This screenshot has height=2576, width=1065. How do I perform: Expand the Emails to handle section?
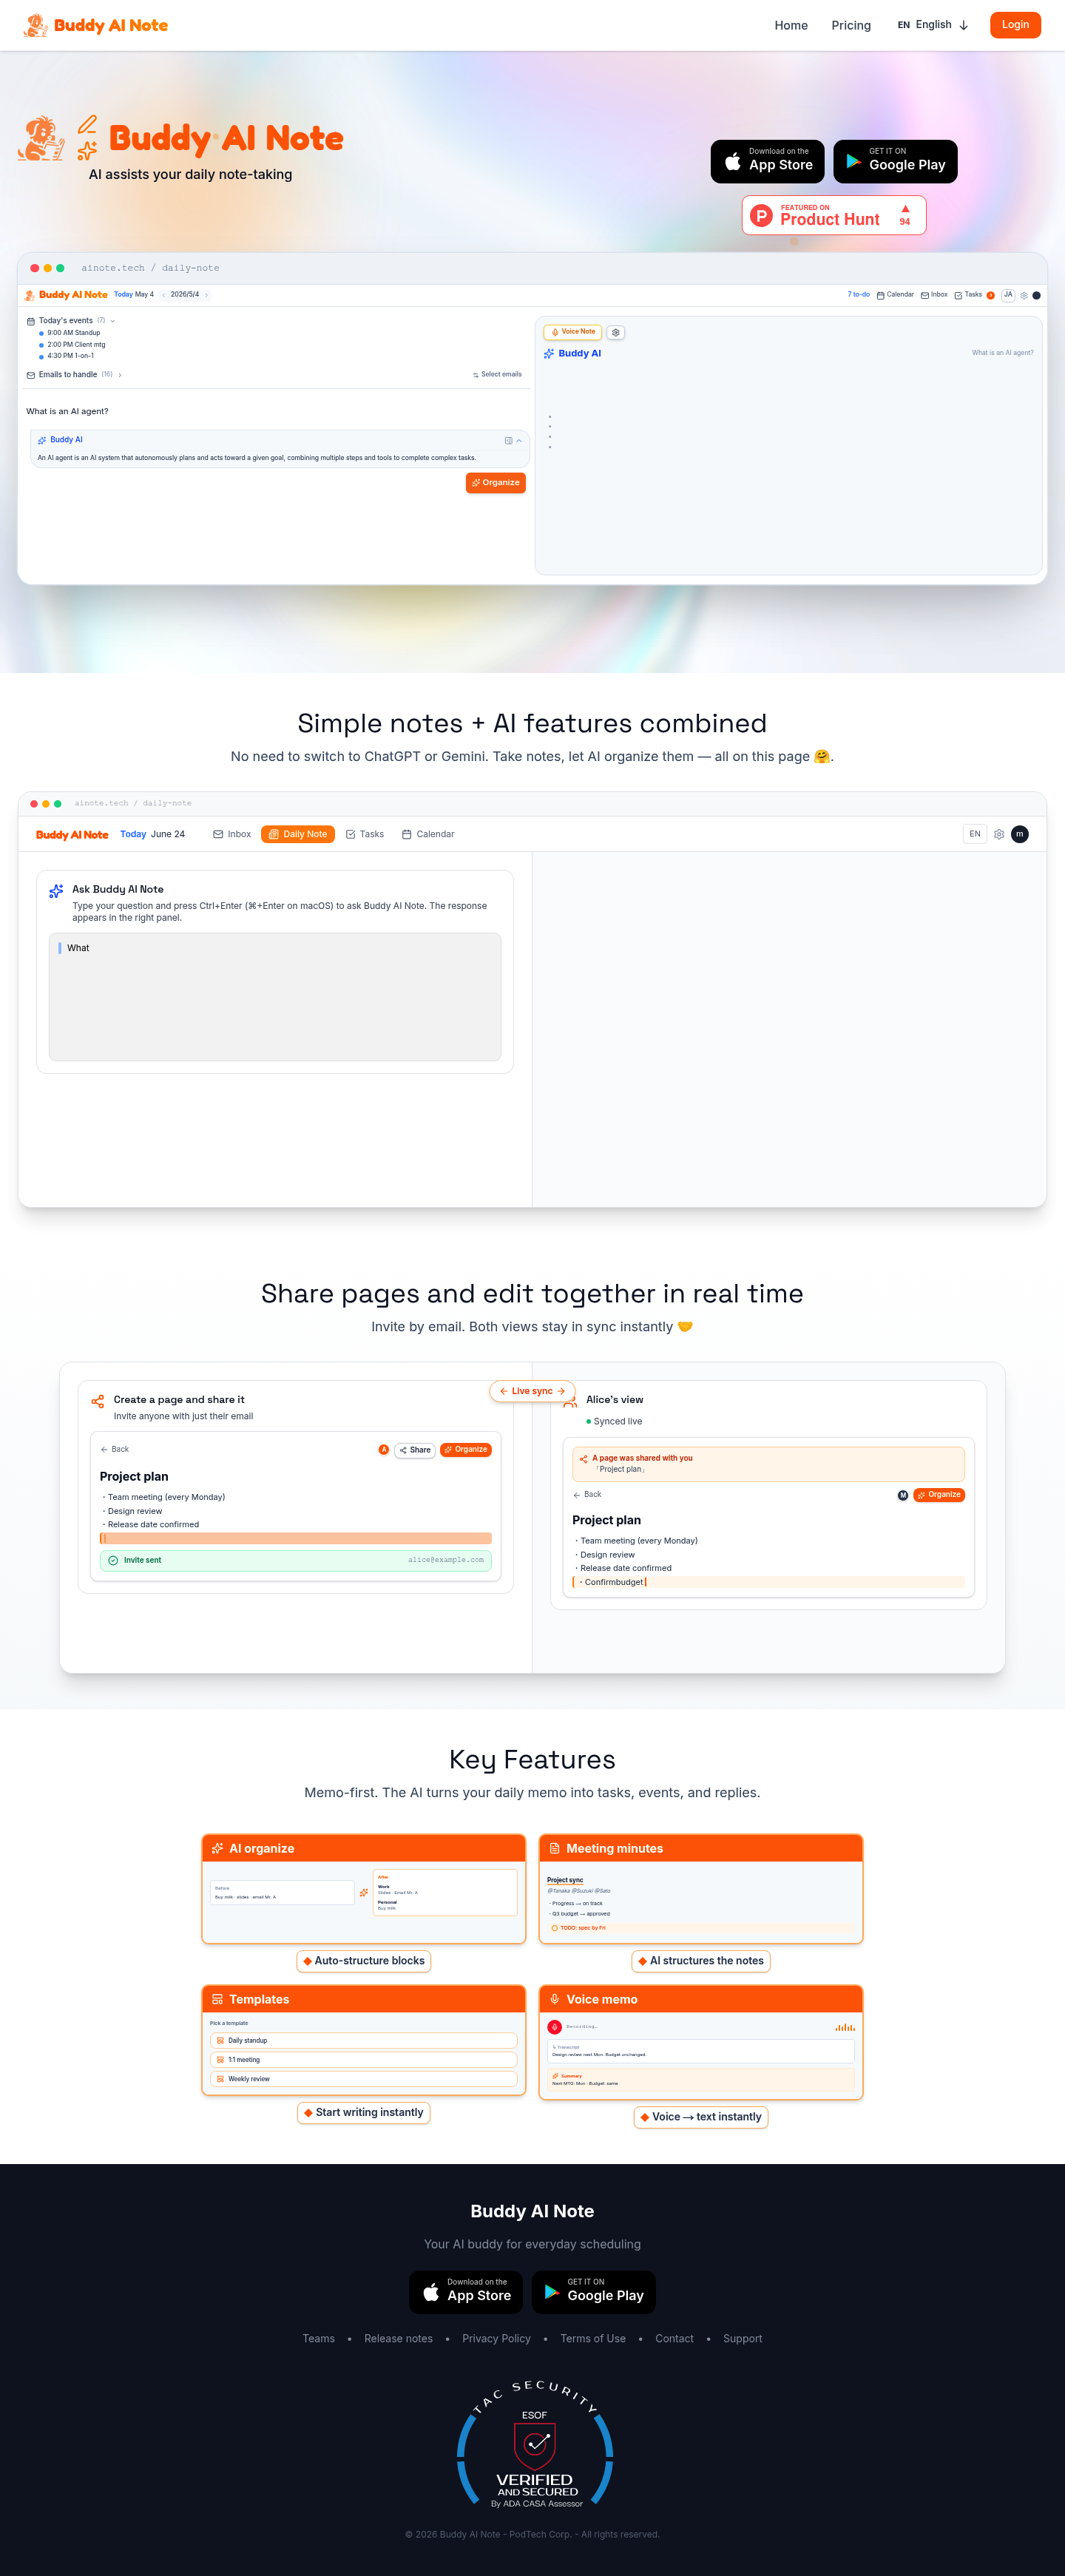pos(120,375)
